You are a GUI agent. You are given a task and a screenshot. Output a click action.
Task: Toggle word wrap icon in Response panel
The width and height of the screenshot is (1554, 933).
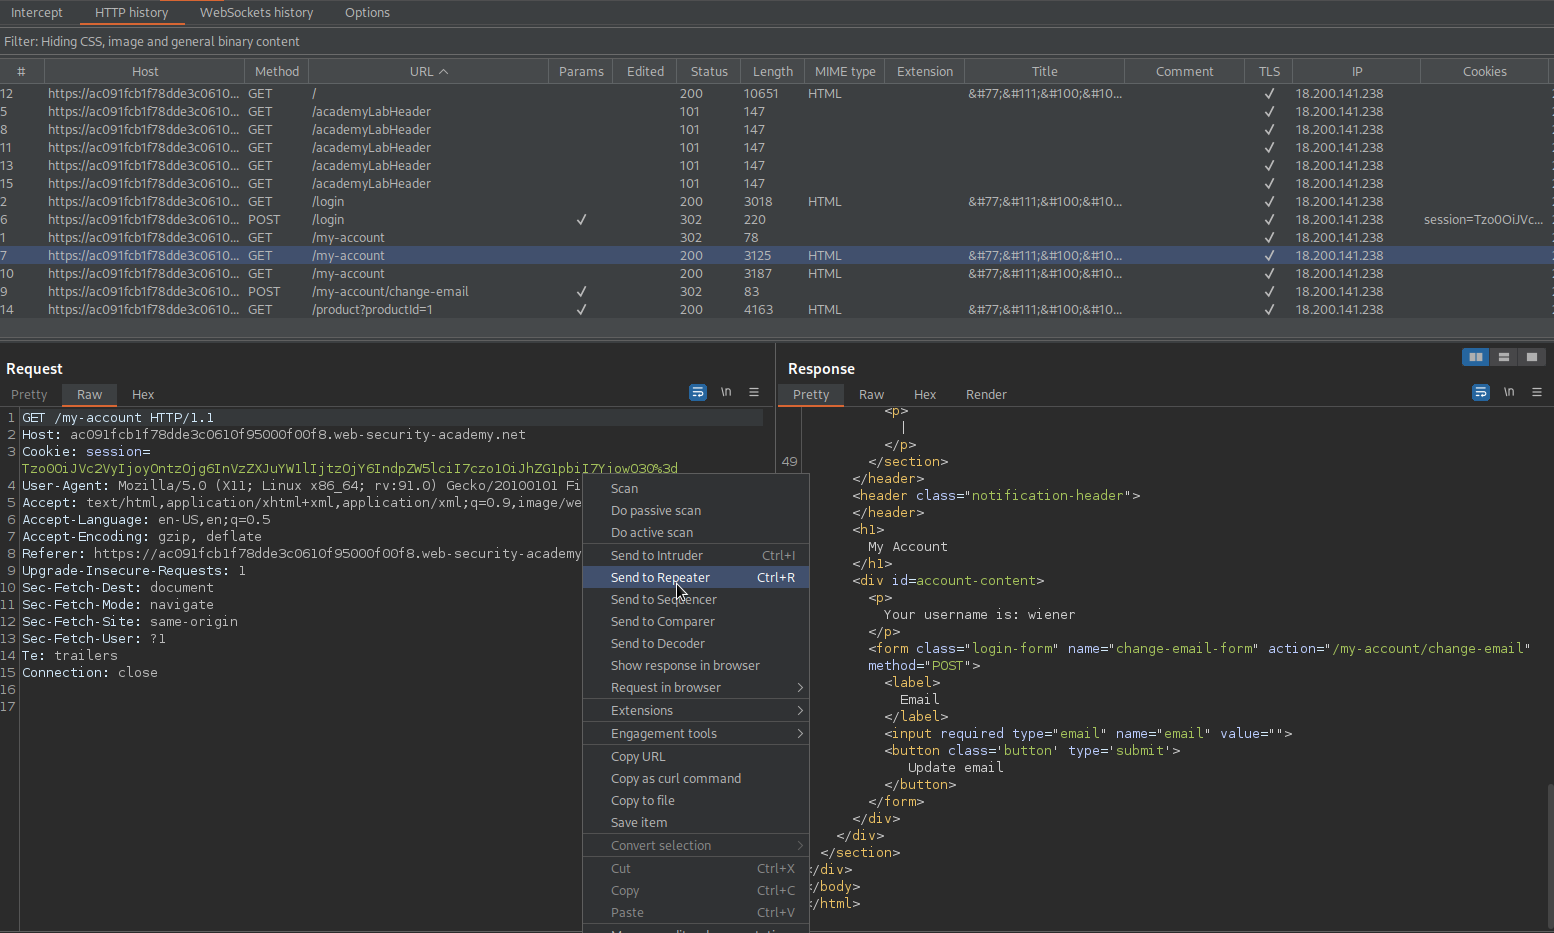[1481, 393]
